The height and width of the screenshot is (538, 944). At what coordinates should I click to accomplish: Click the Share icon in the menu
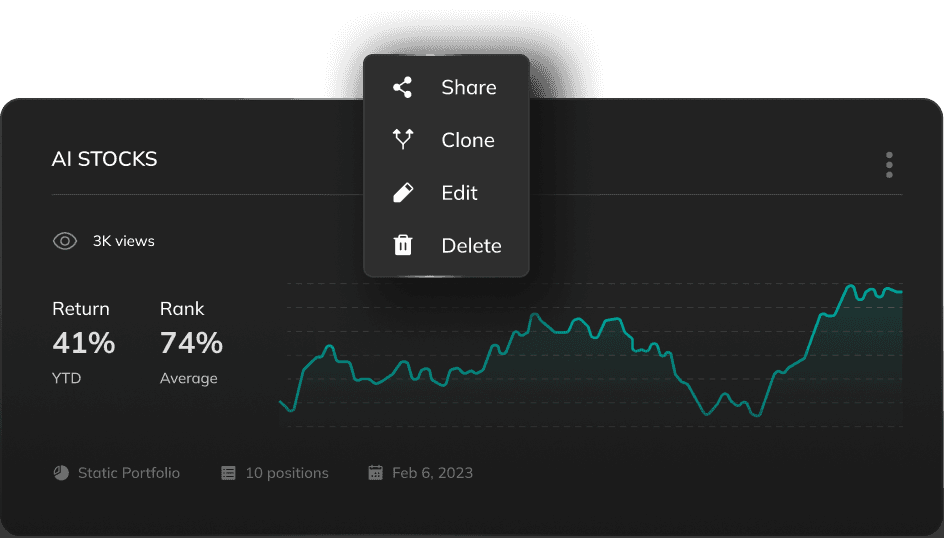coord(402,88)
